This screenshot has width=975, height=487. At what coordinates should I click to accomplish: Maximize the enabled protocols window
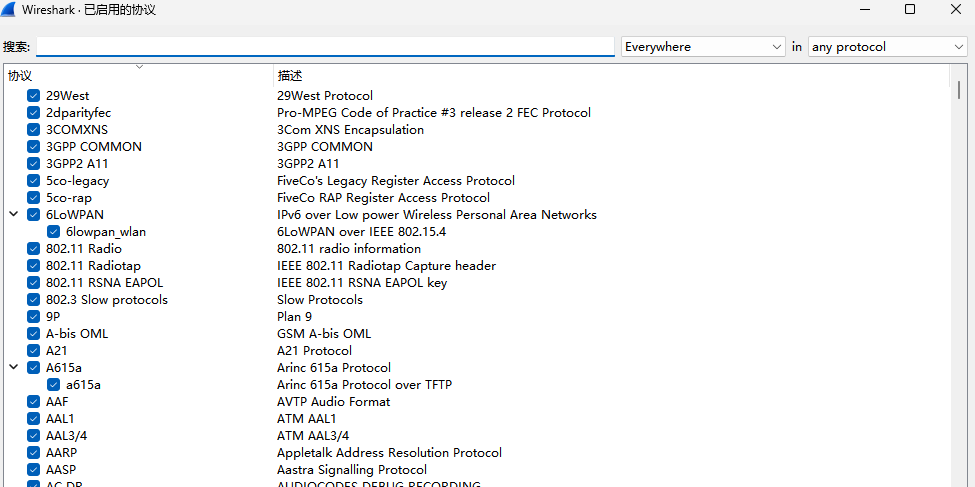[909, 9]
